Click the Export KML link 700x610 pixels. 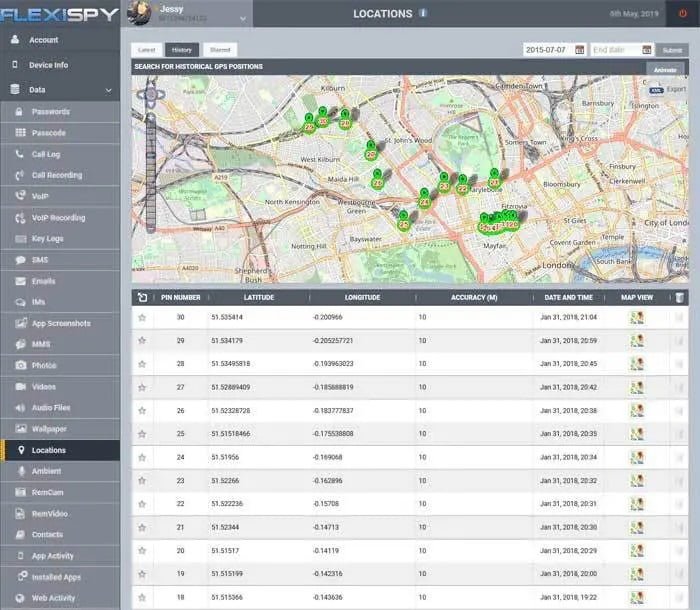pos(667,90)
